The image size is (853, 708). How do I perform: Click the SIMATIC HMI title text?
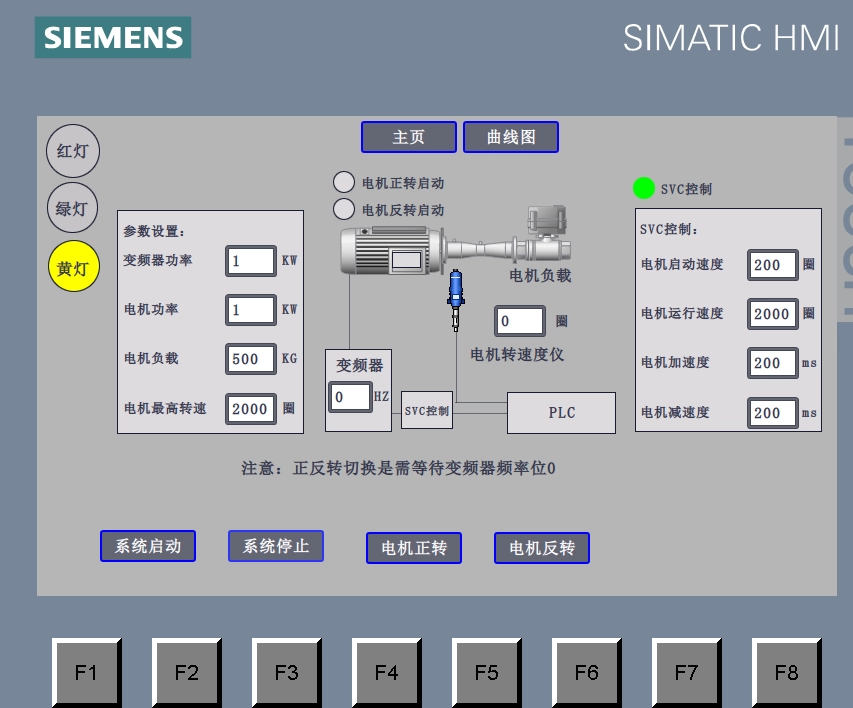click(x=731, y=38)
